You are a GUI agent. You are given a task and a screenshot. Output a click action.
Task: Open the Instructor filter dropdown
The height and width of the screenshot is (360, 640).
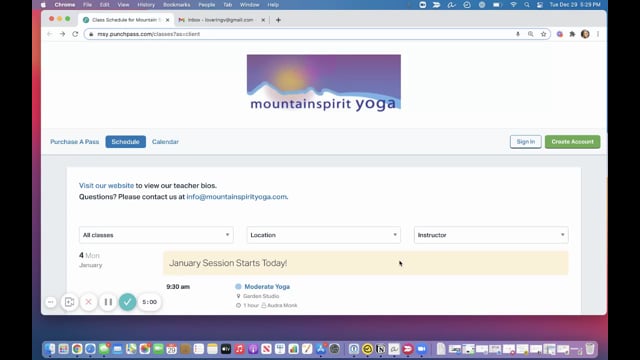(x=491, y=235)
